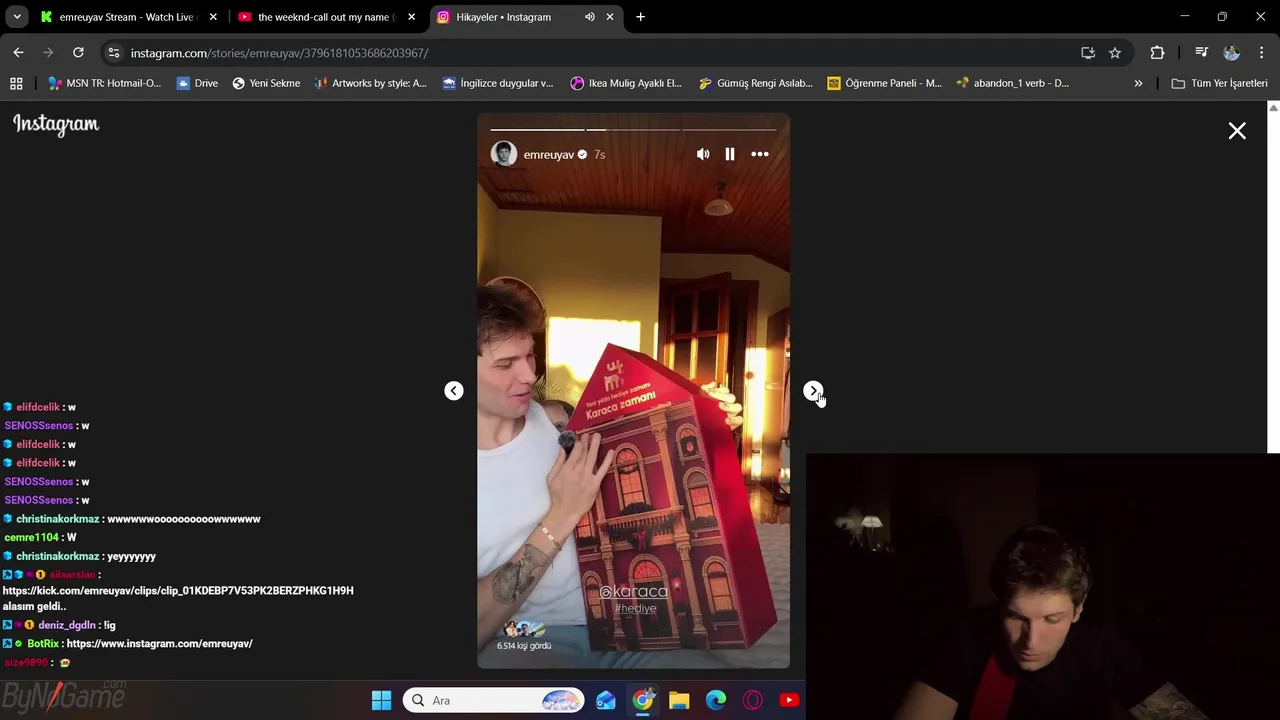This screenshot has height=720, width=1280.
Task: Open Chrome extensions puzzle icon
Action: tap(1157, 53)
